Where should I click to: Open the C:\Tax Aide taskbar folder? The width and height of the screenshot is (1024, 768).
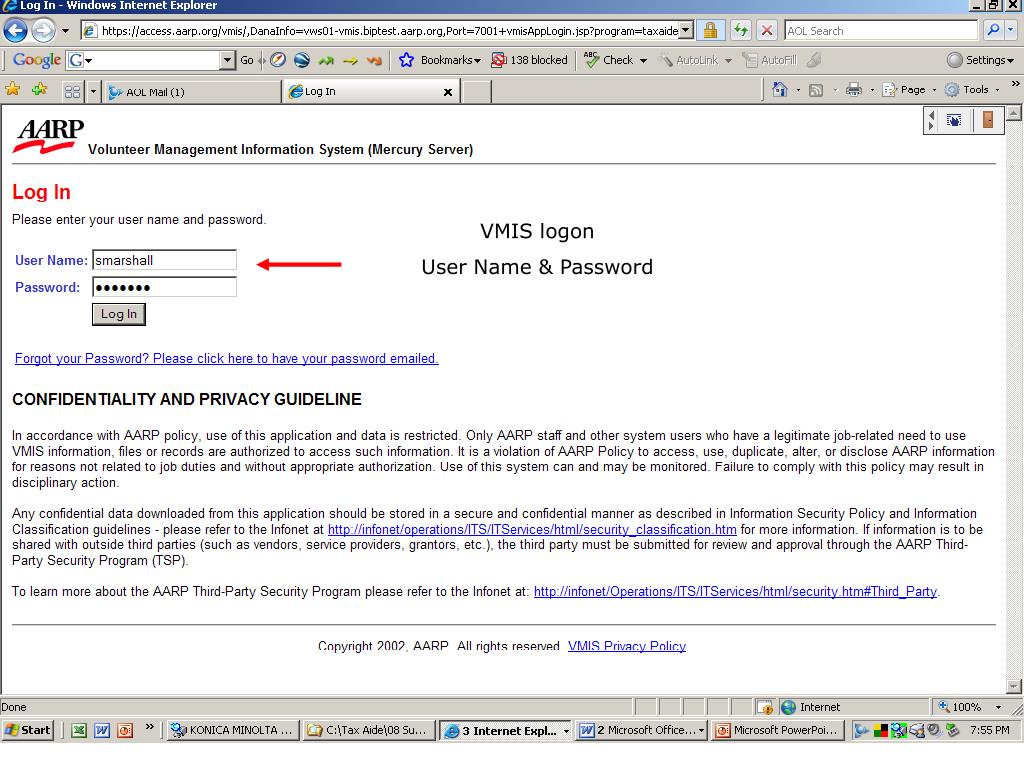coord(369,730)
